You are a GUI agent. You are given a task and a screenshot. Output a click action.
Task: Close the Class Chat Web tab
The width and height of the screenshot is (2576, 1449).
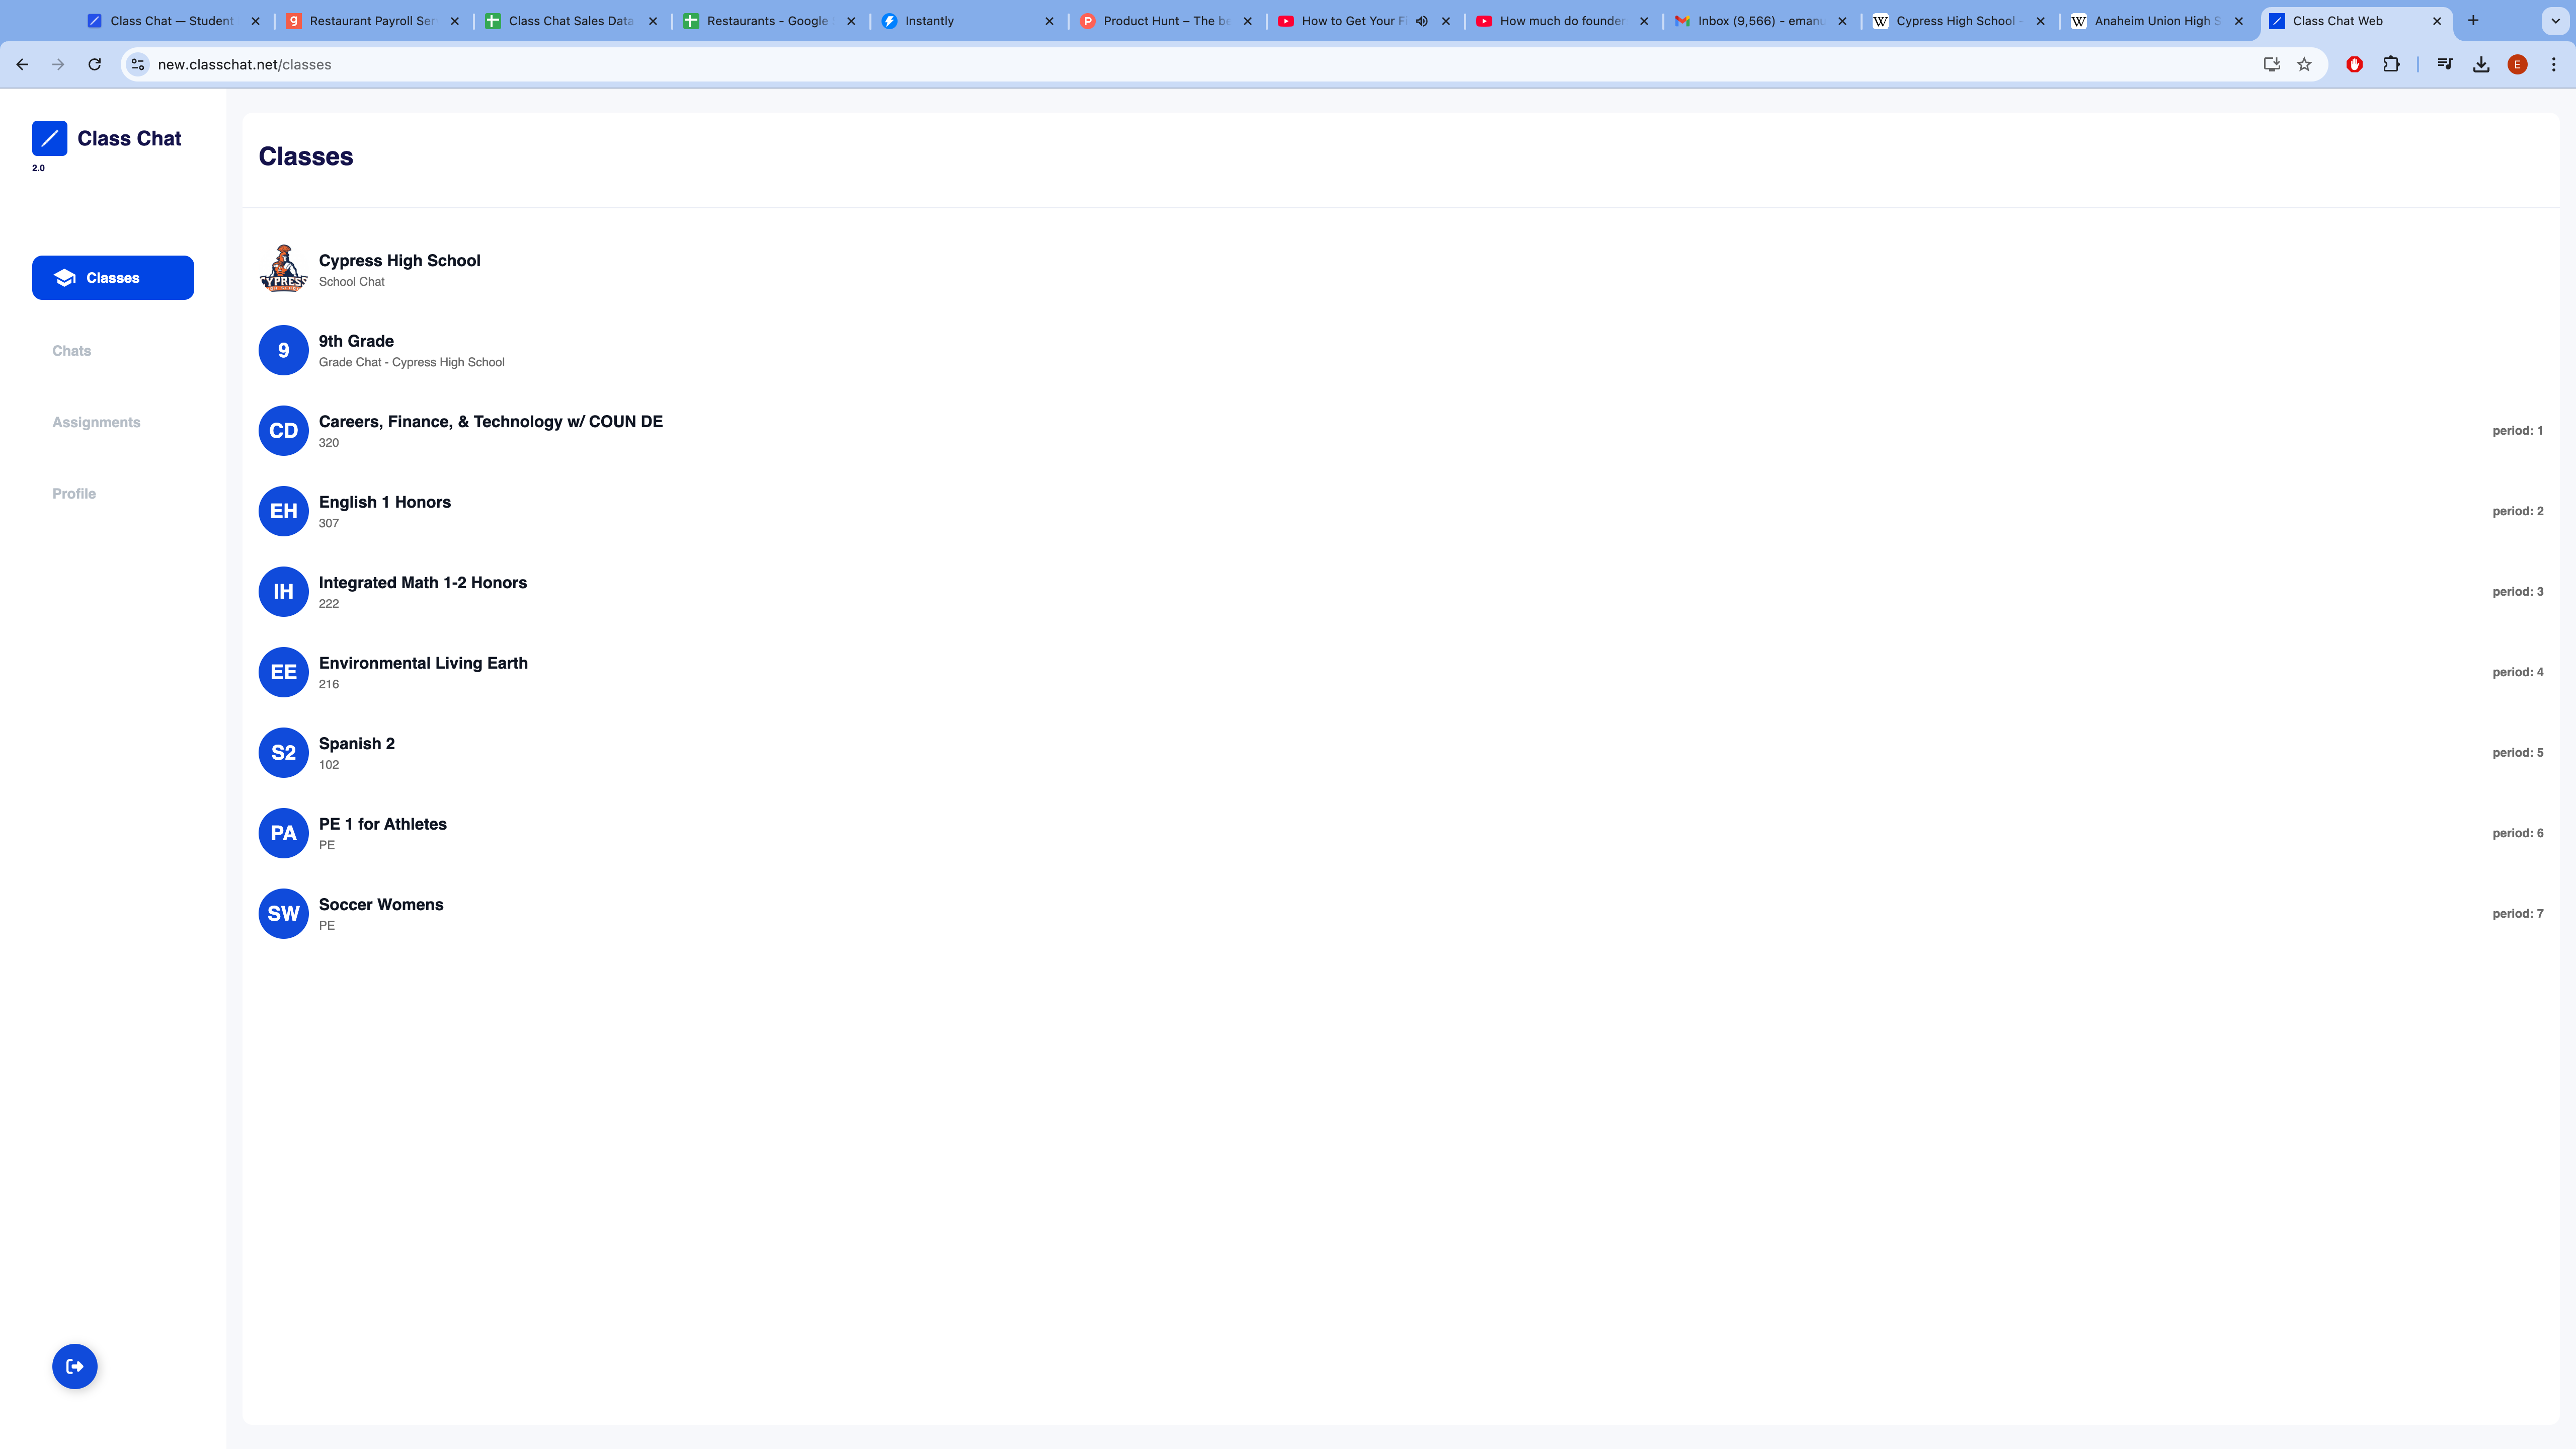pos(2437,21)
